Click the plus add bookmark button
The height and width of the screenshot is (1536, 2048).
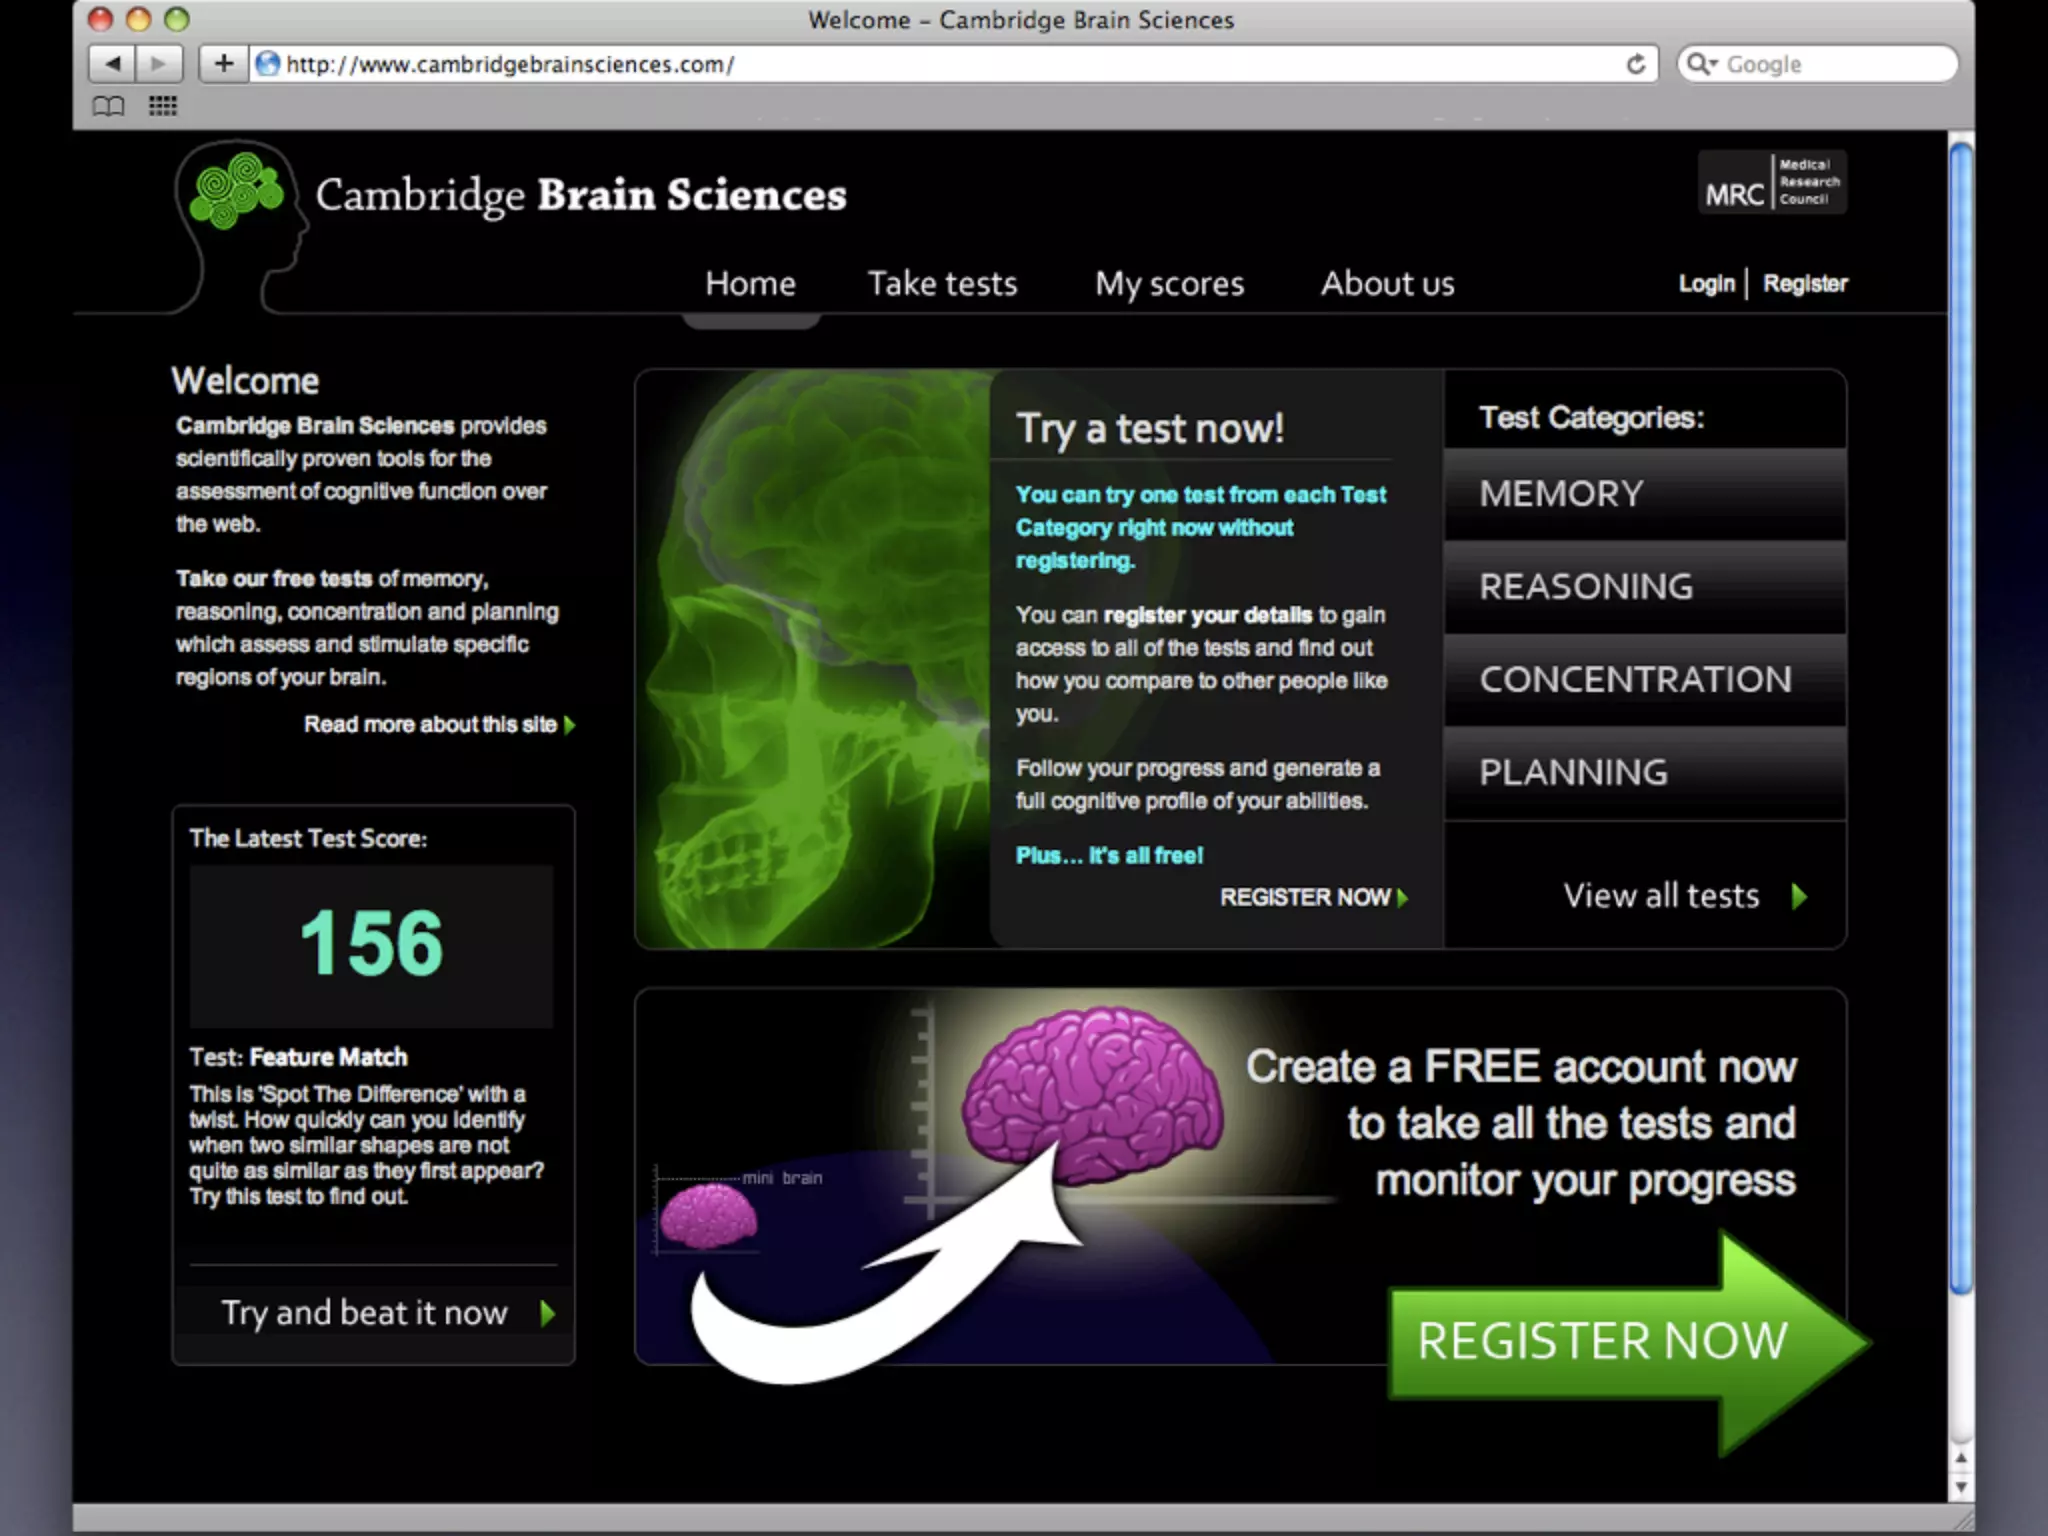pos(224,64)
